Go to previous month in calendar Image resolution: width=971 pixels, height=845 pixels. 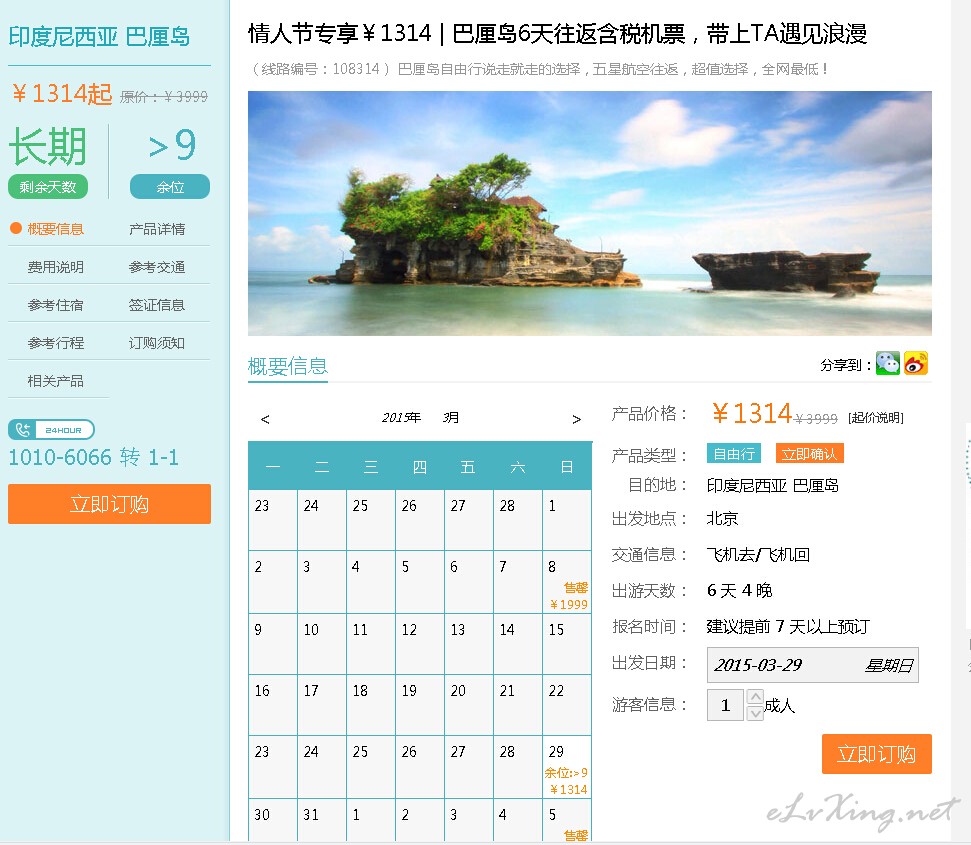pos(265,419)
